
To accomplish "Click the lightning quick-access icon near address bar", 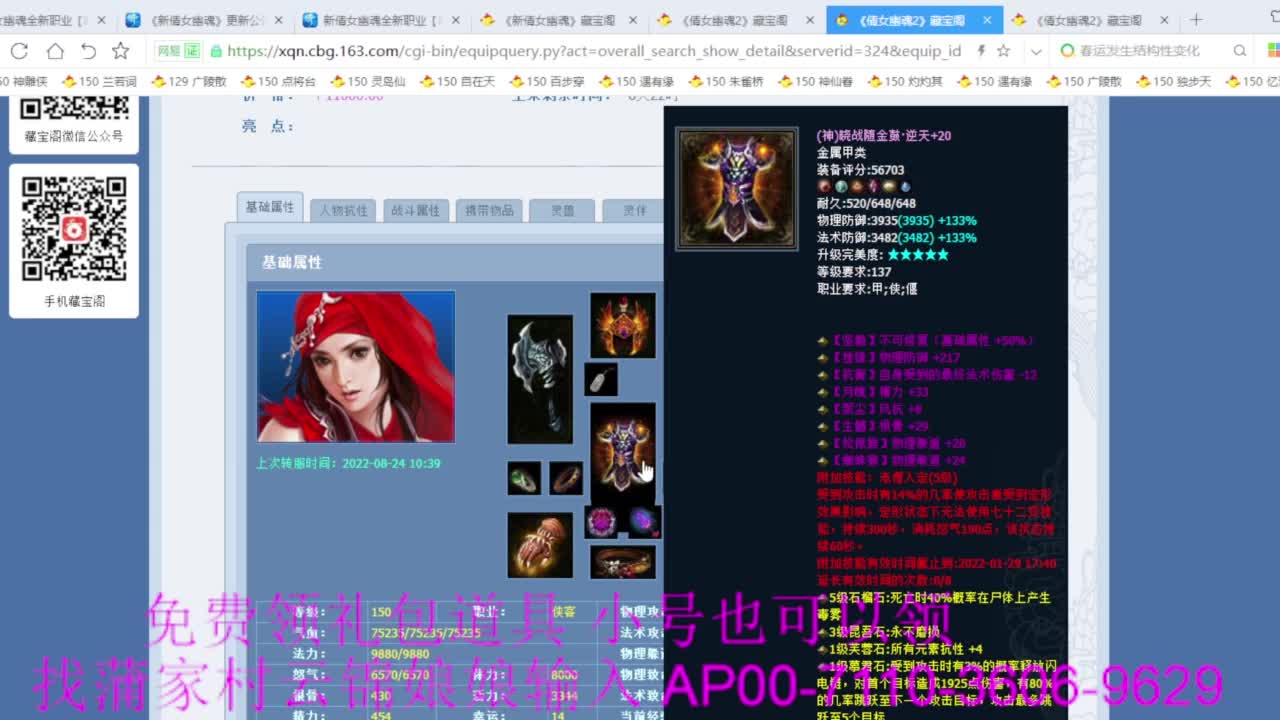I will pos(981,49).
